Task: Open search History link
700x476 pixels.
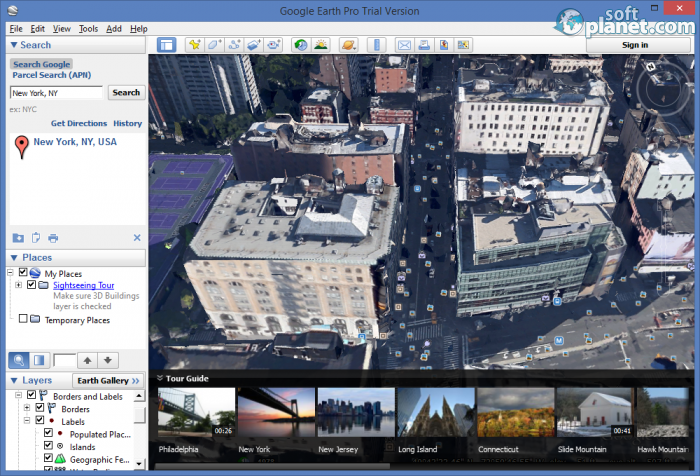Action: (128, 123)
